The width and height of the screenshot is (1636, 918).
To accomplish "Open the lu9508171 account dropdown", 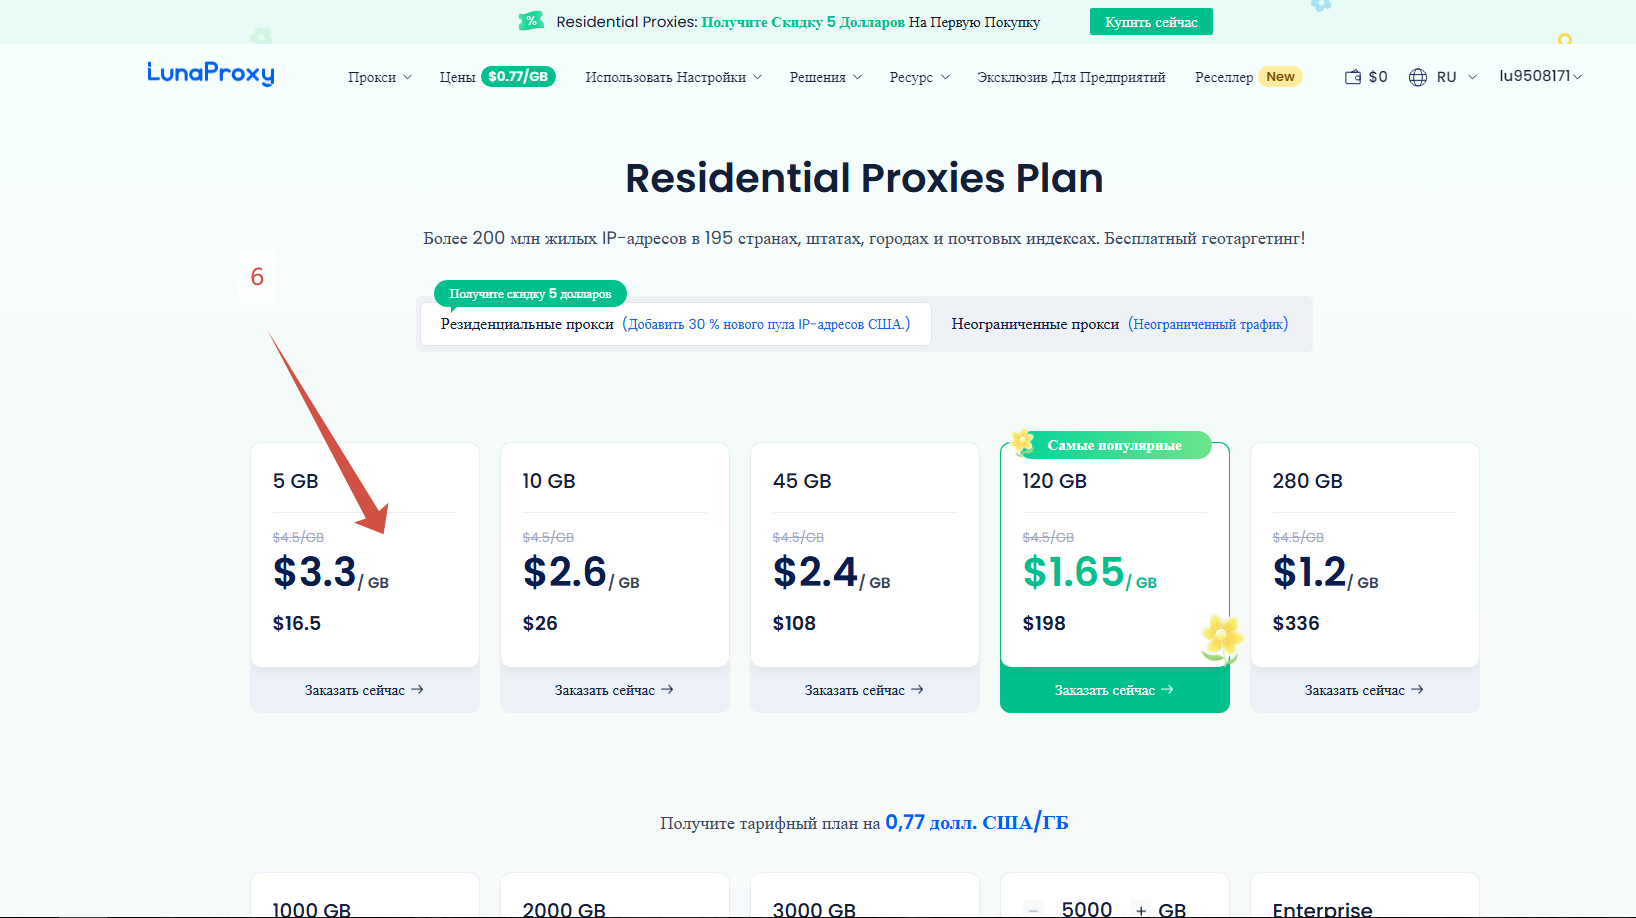I will (x=1540, y=76).
